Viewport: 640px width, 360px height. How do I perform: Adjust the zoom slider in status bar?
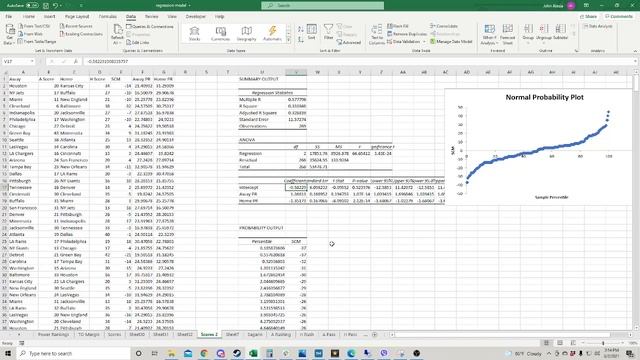point(603,343)
